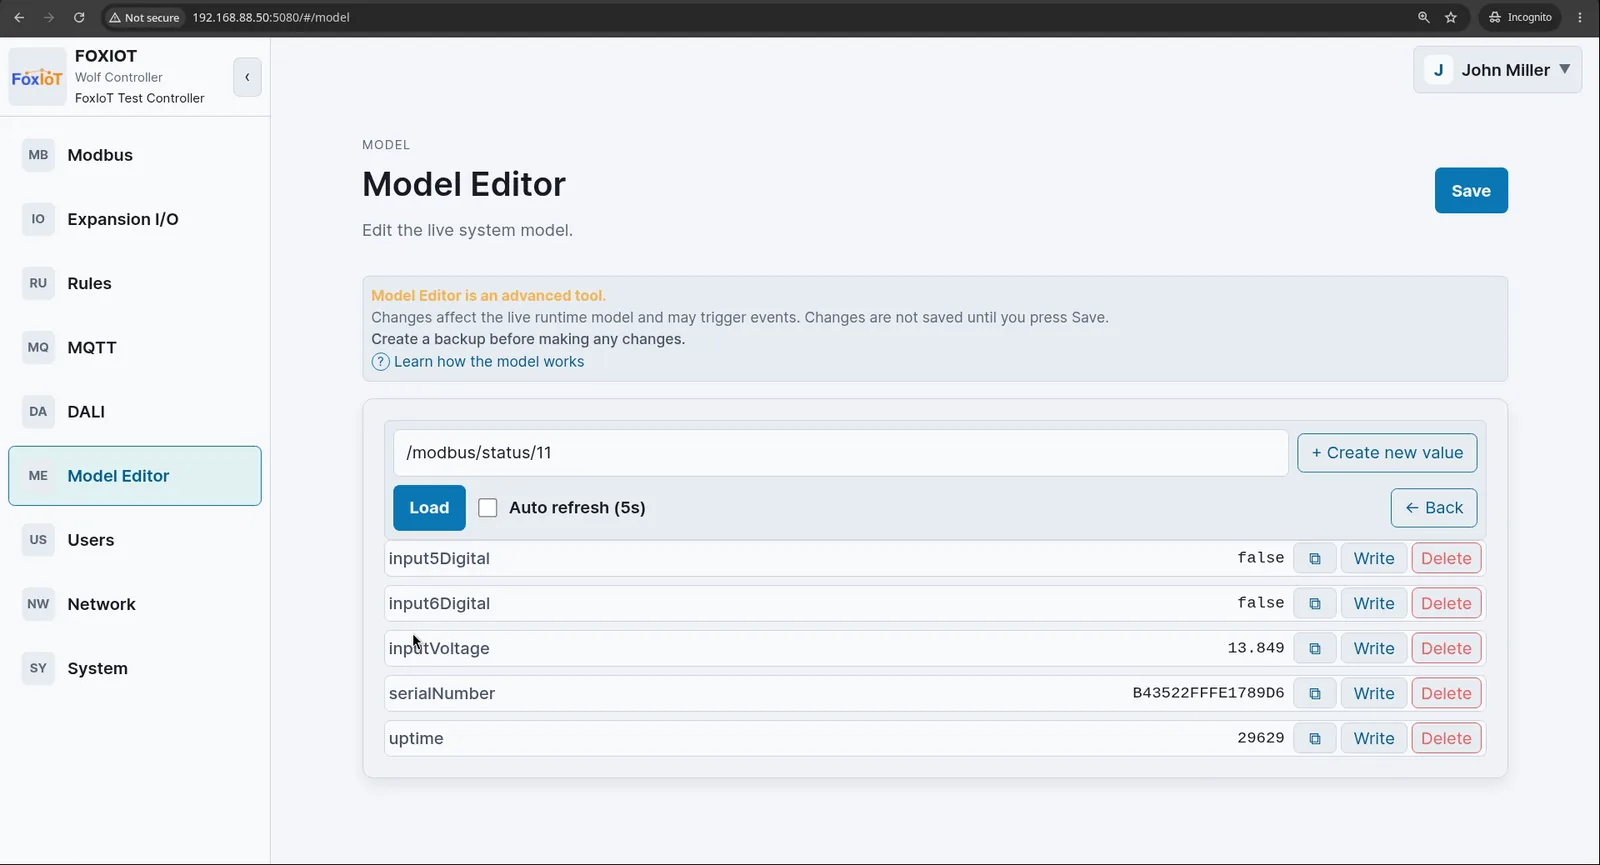Open the browser three-dot menu

pyautogui.click(x=1580, y=17)
